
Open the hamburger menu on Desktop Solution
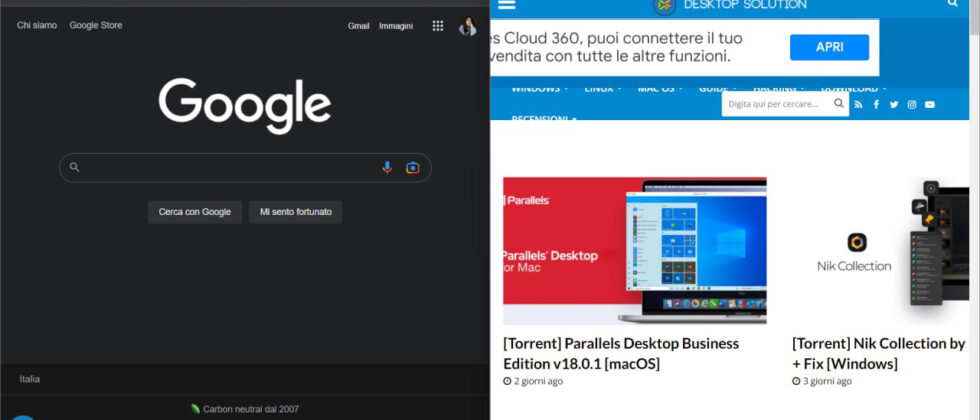(x=506, y=5)
